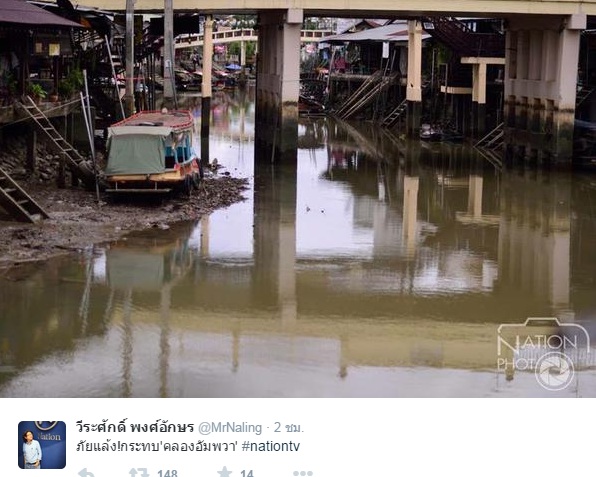Click the 2 ชม. timestamp of the tweet

(x=289, y=428)
